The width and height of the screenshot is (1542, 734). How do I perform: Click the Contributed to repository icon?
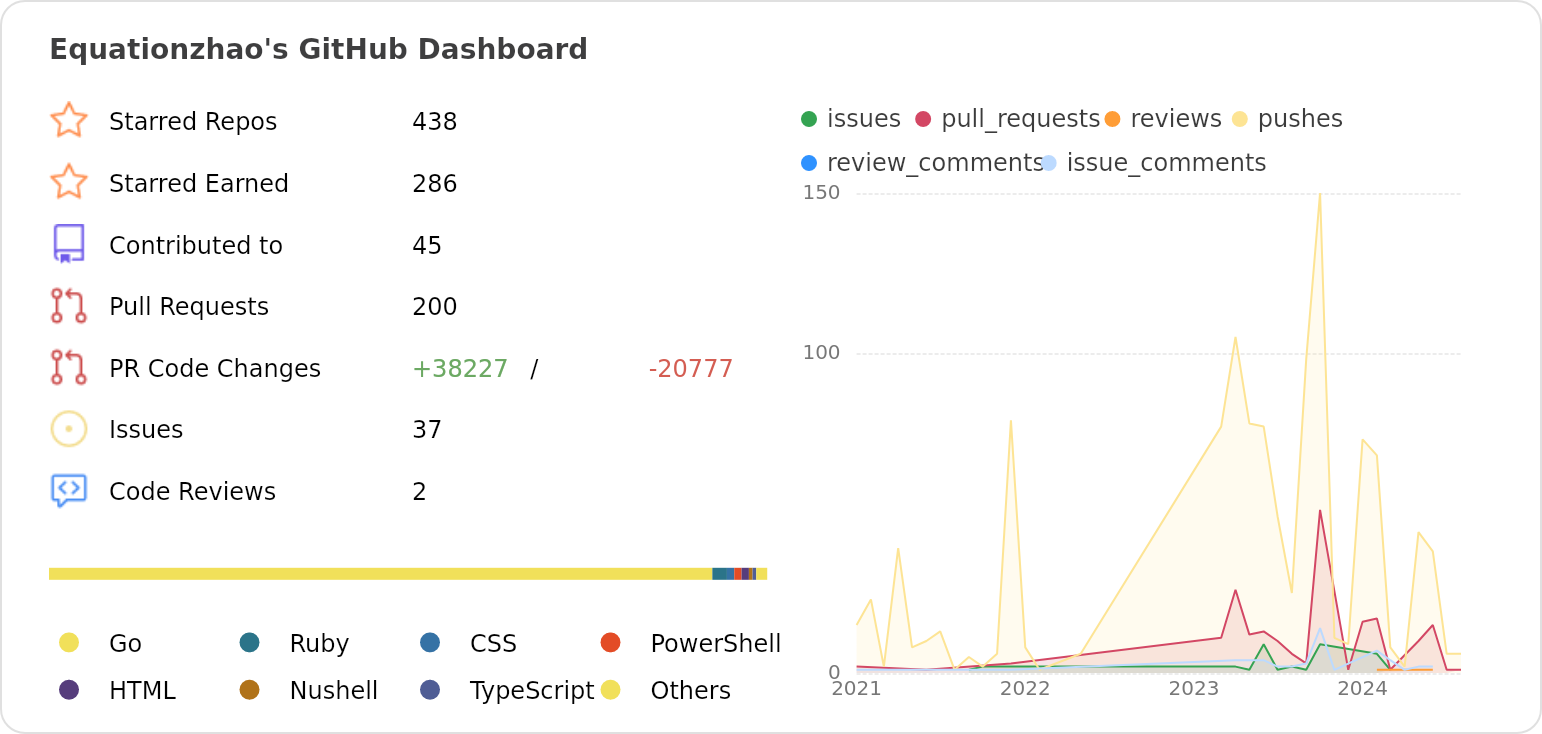click(69, 244)
